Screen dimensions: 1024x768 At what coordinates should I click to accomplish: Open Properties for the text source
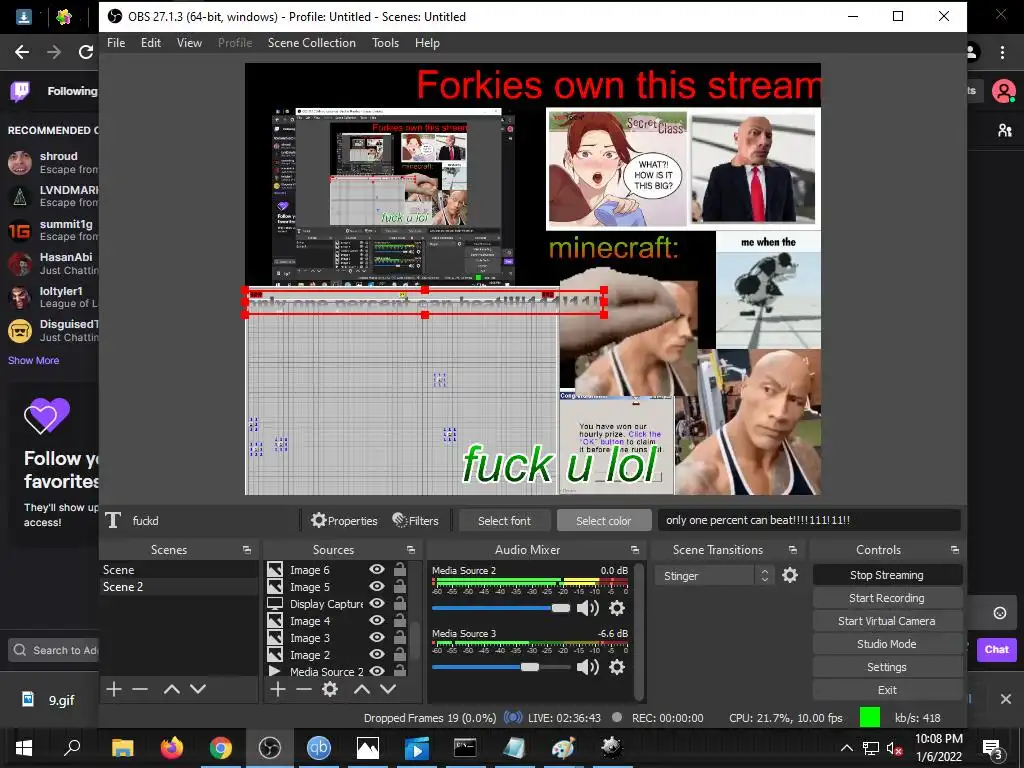point(344,520)
